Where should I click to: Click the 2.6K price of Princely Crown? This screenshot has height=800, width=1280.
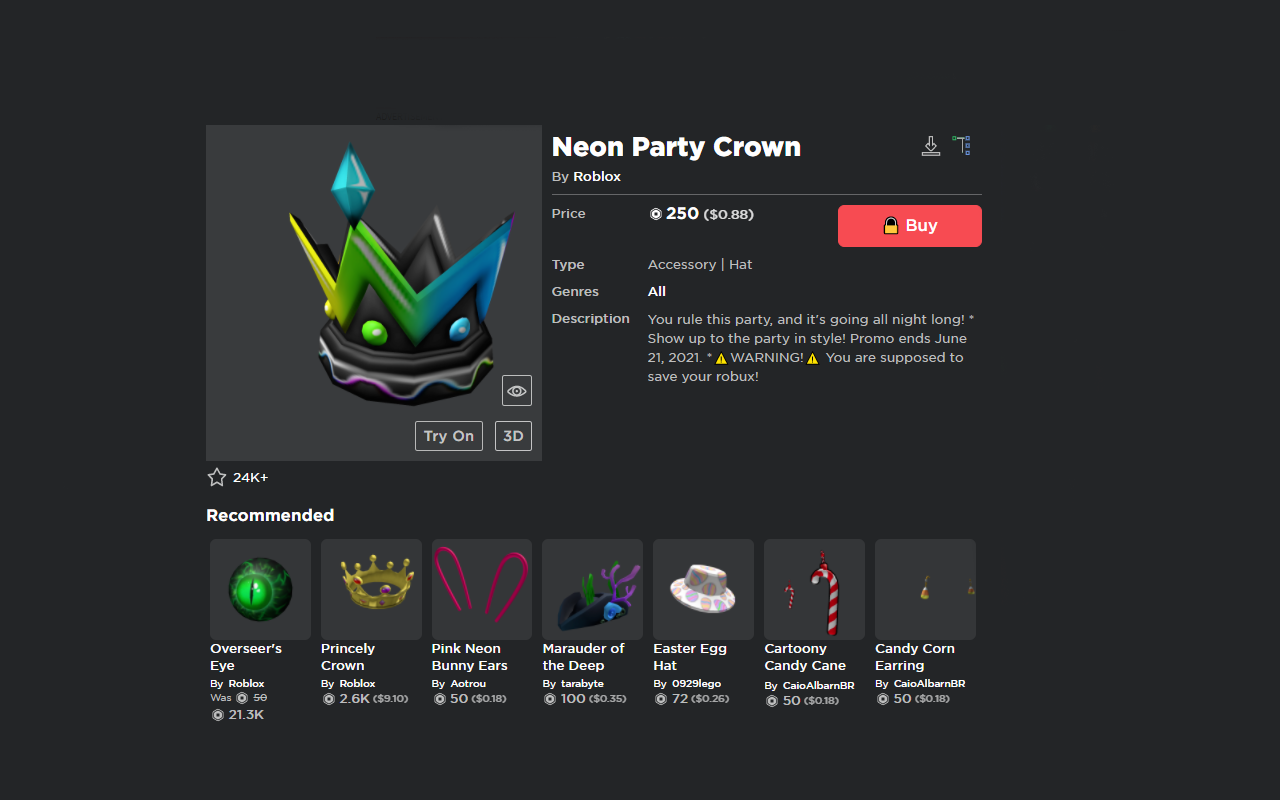pos(354,699)
